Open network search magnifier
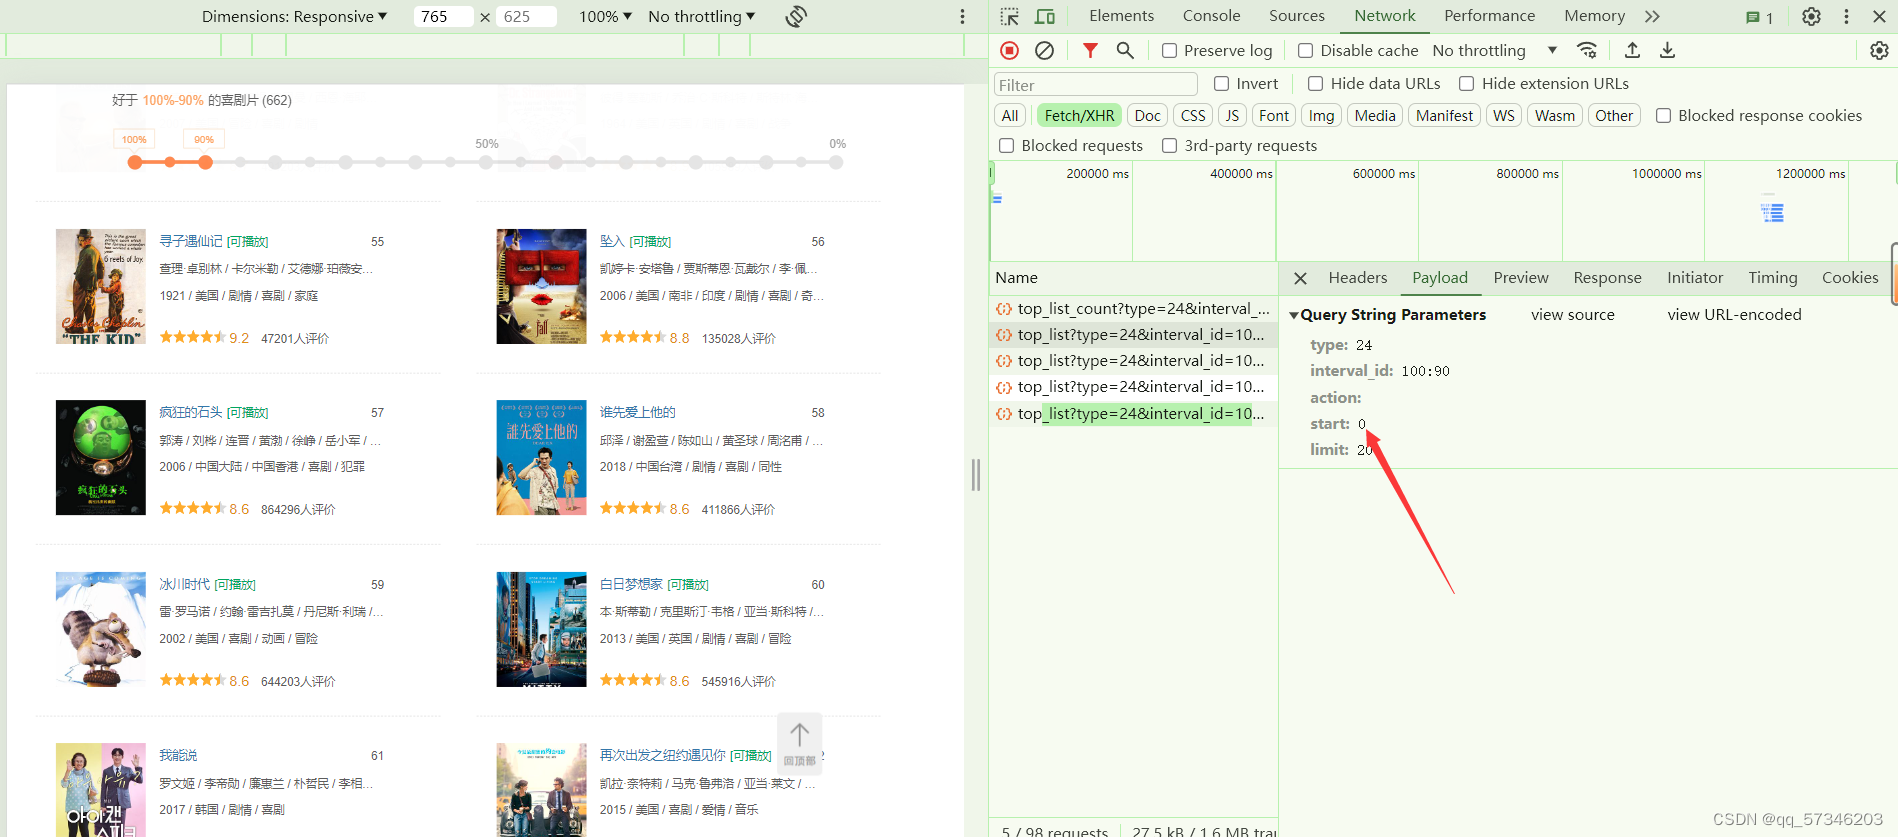The height and width of the screenshot is (837, 1898). 1125,50
